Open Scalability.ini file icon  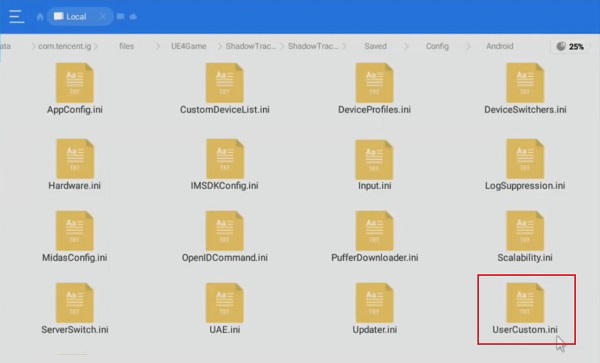525,231
